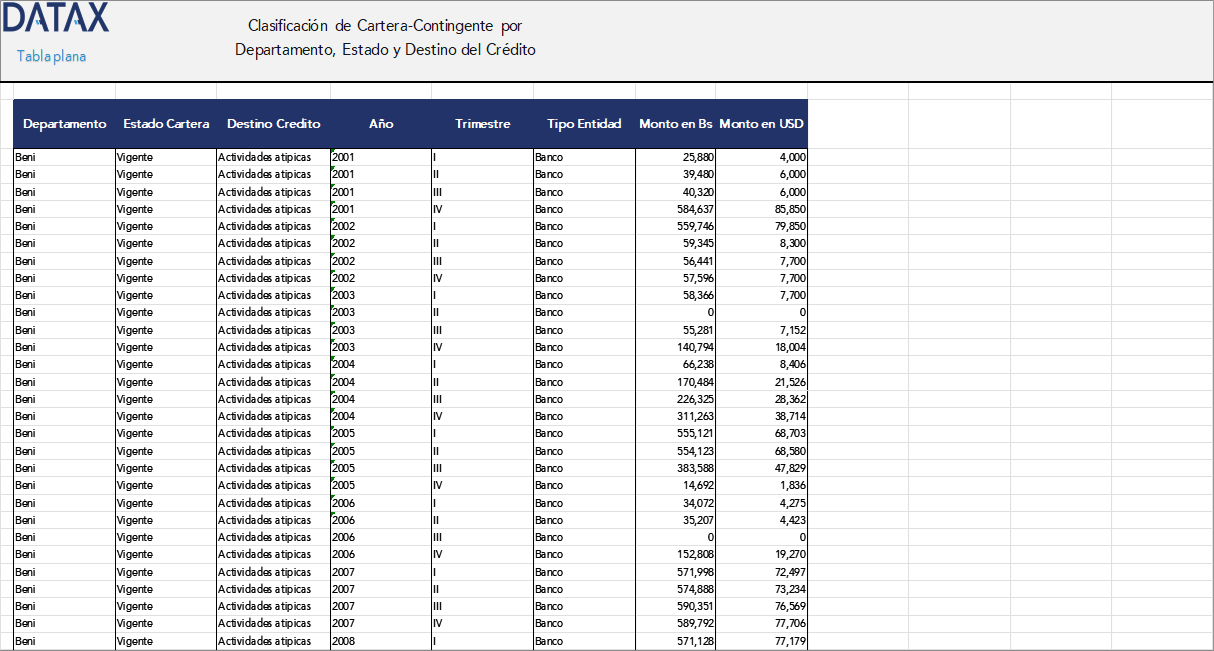Select the Año column header
Screen dimensions: 1214x651
pos(381,123)
